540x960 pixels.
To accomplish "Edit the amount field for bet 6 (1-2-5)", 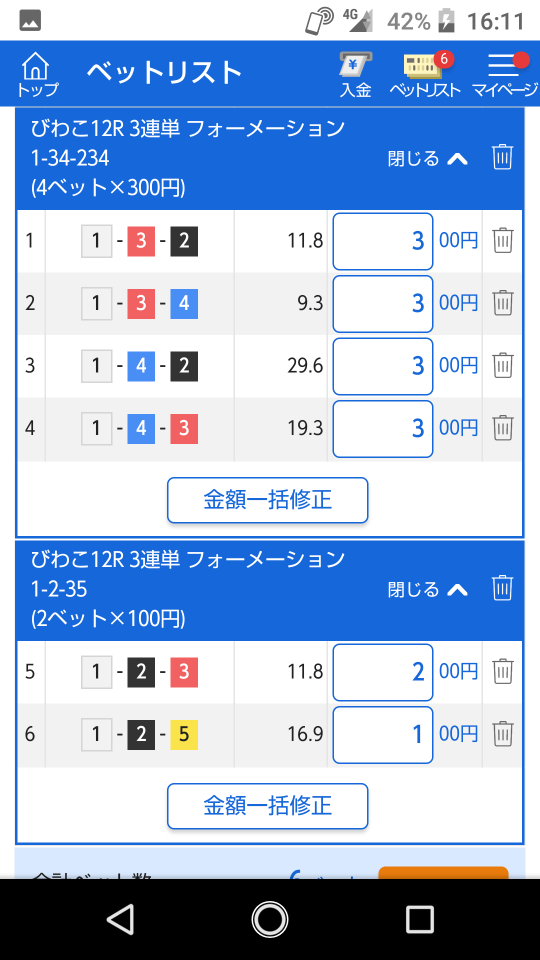I will coord(383,735).
